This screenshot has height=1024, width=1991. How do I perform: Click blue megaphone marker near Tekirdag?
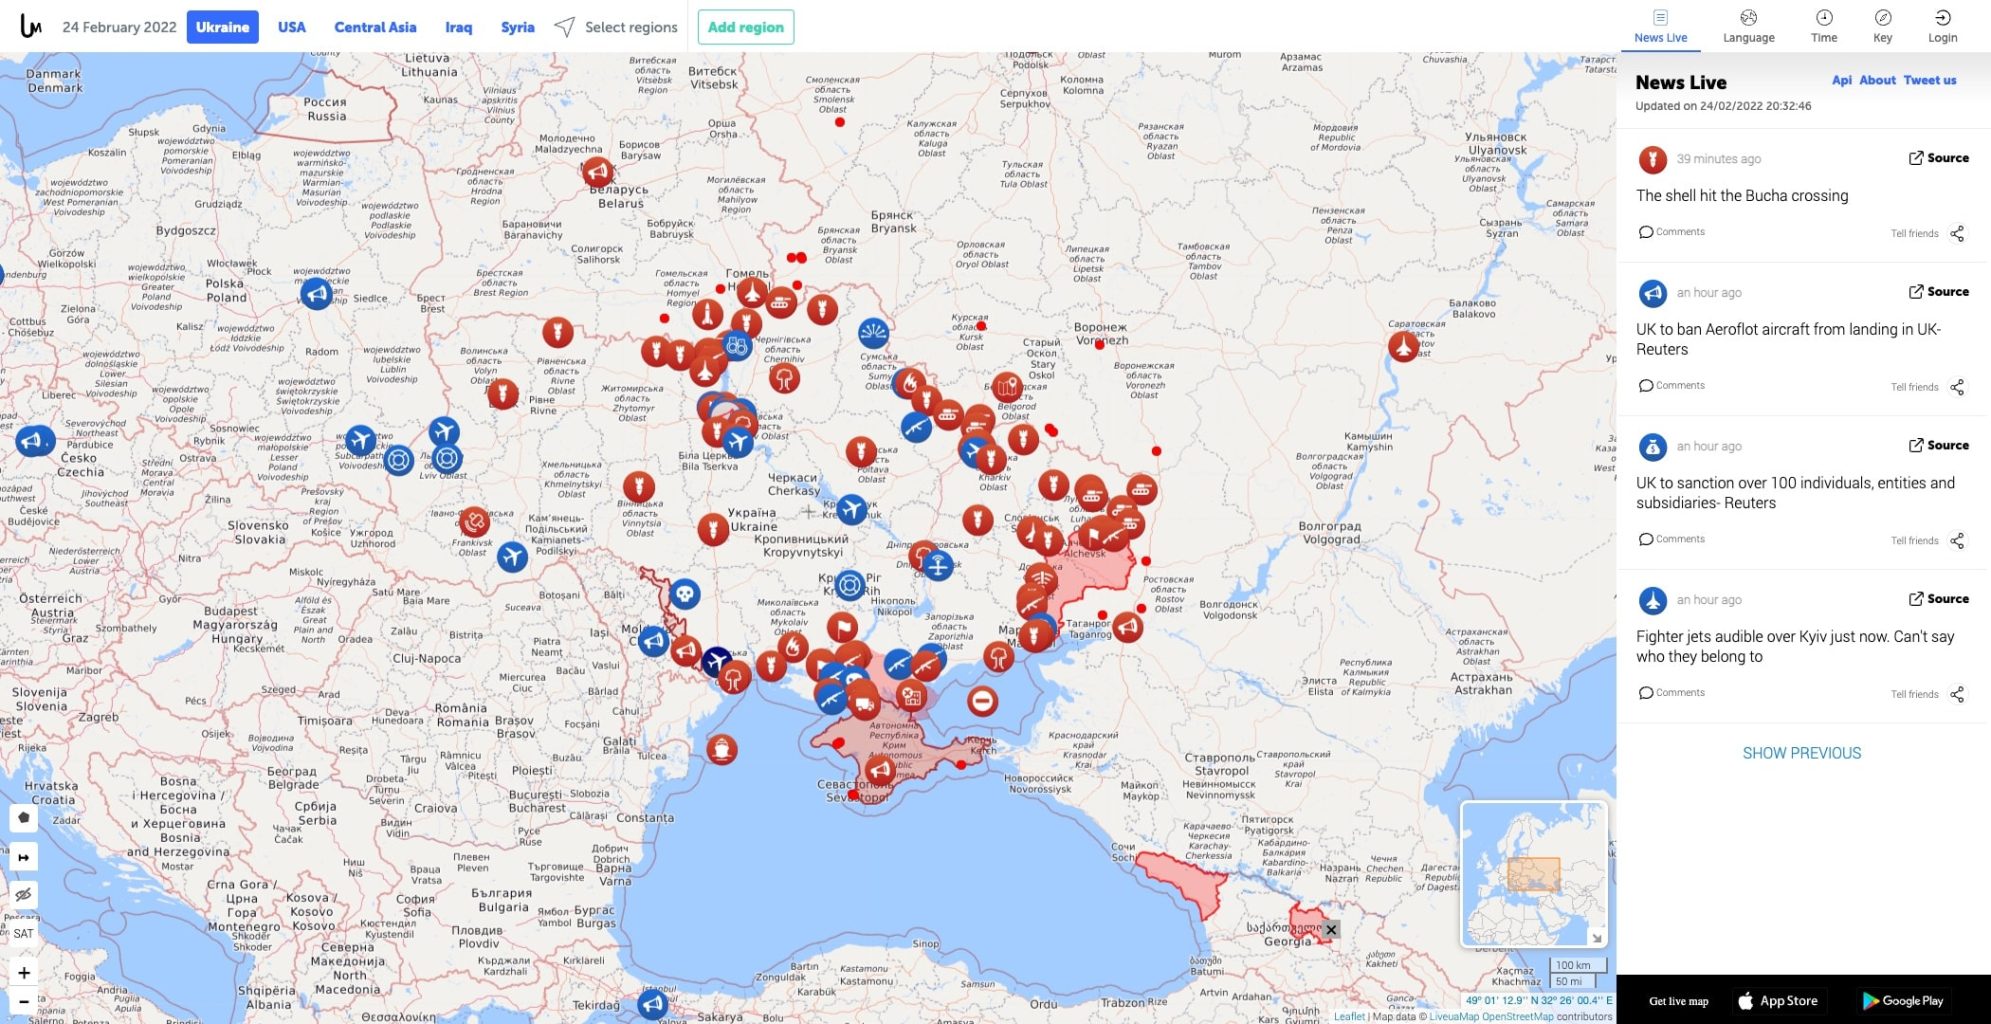pos(652,1003)
